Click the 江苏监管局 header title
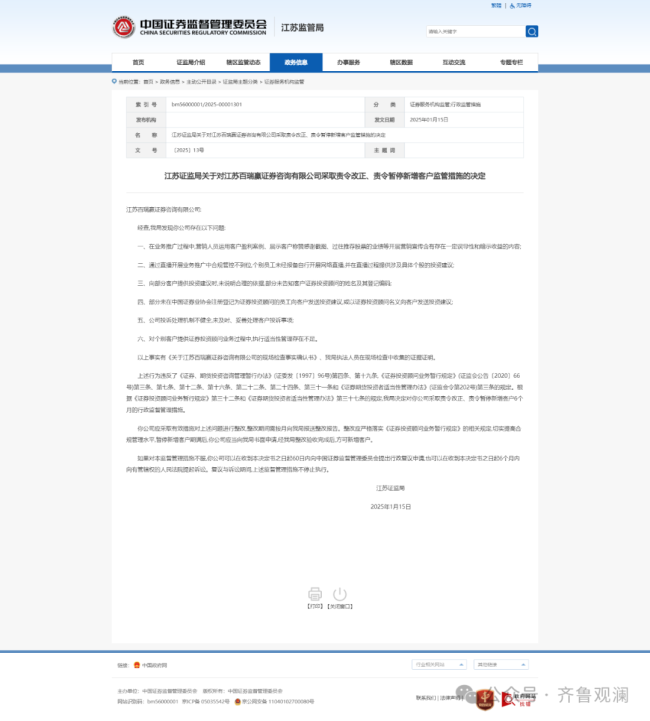This screenshot has width=650, height=721. pos(302,28)
